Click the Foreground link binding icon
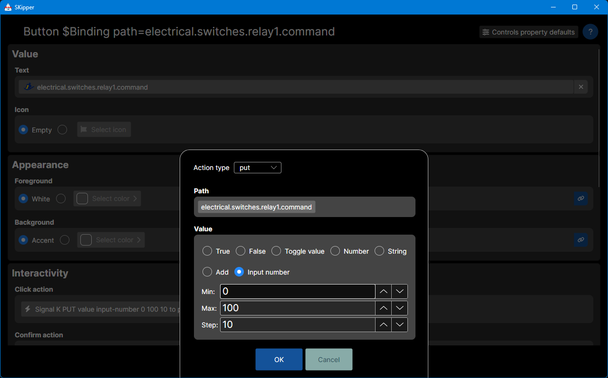 tap(580, 198)
